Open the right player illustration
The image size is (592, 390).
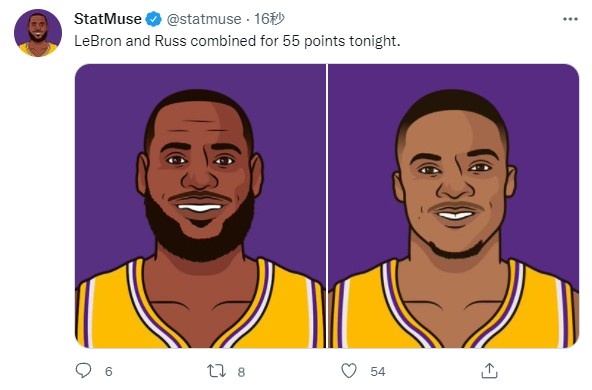tap(453, 206)
